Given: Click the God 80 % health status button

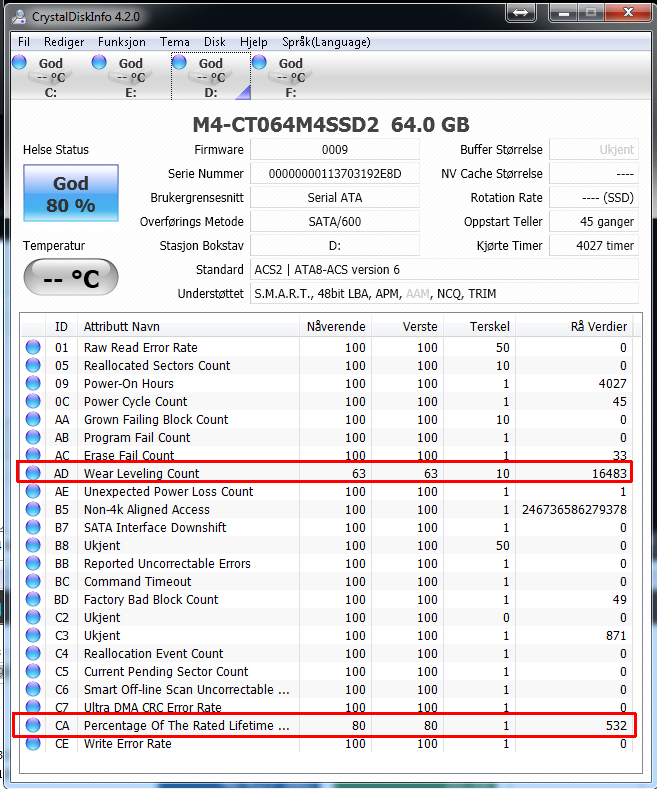Looking at the screenshot, I should click(71, 193).
